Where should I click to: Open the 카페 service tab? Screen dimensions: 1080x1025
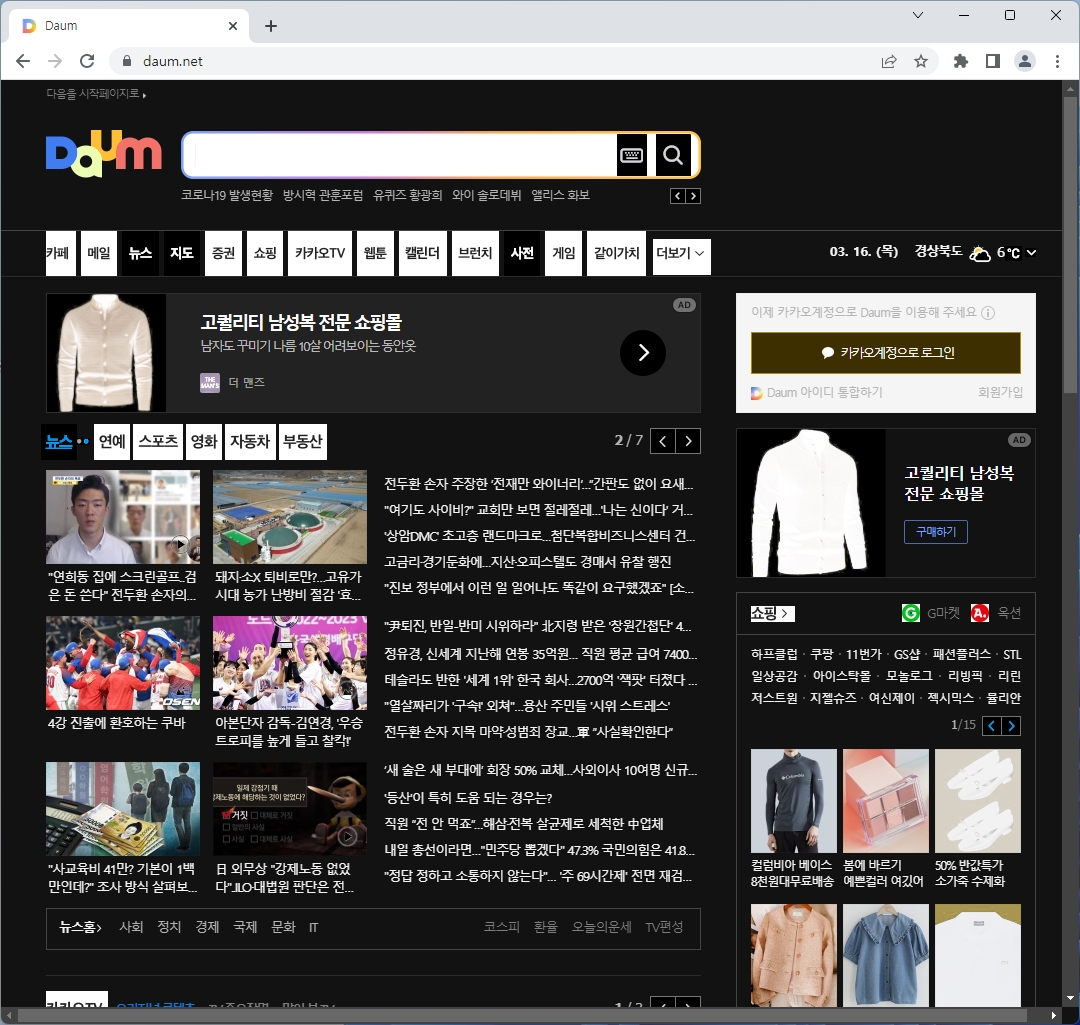click(61, 253)
